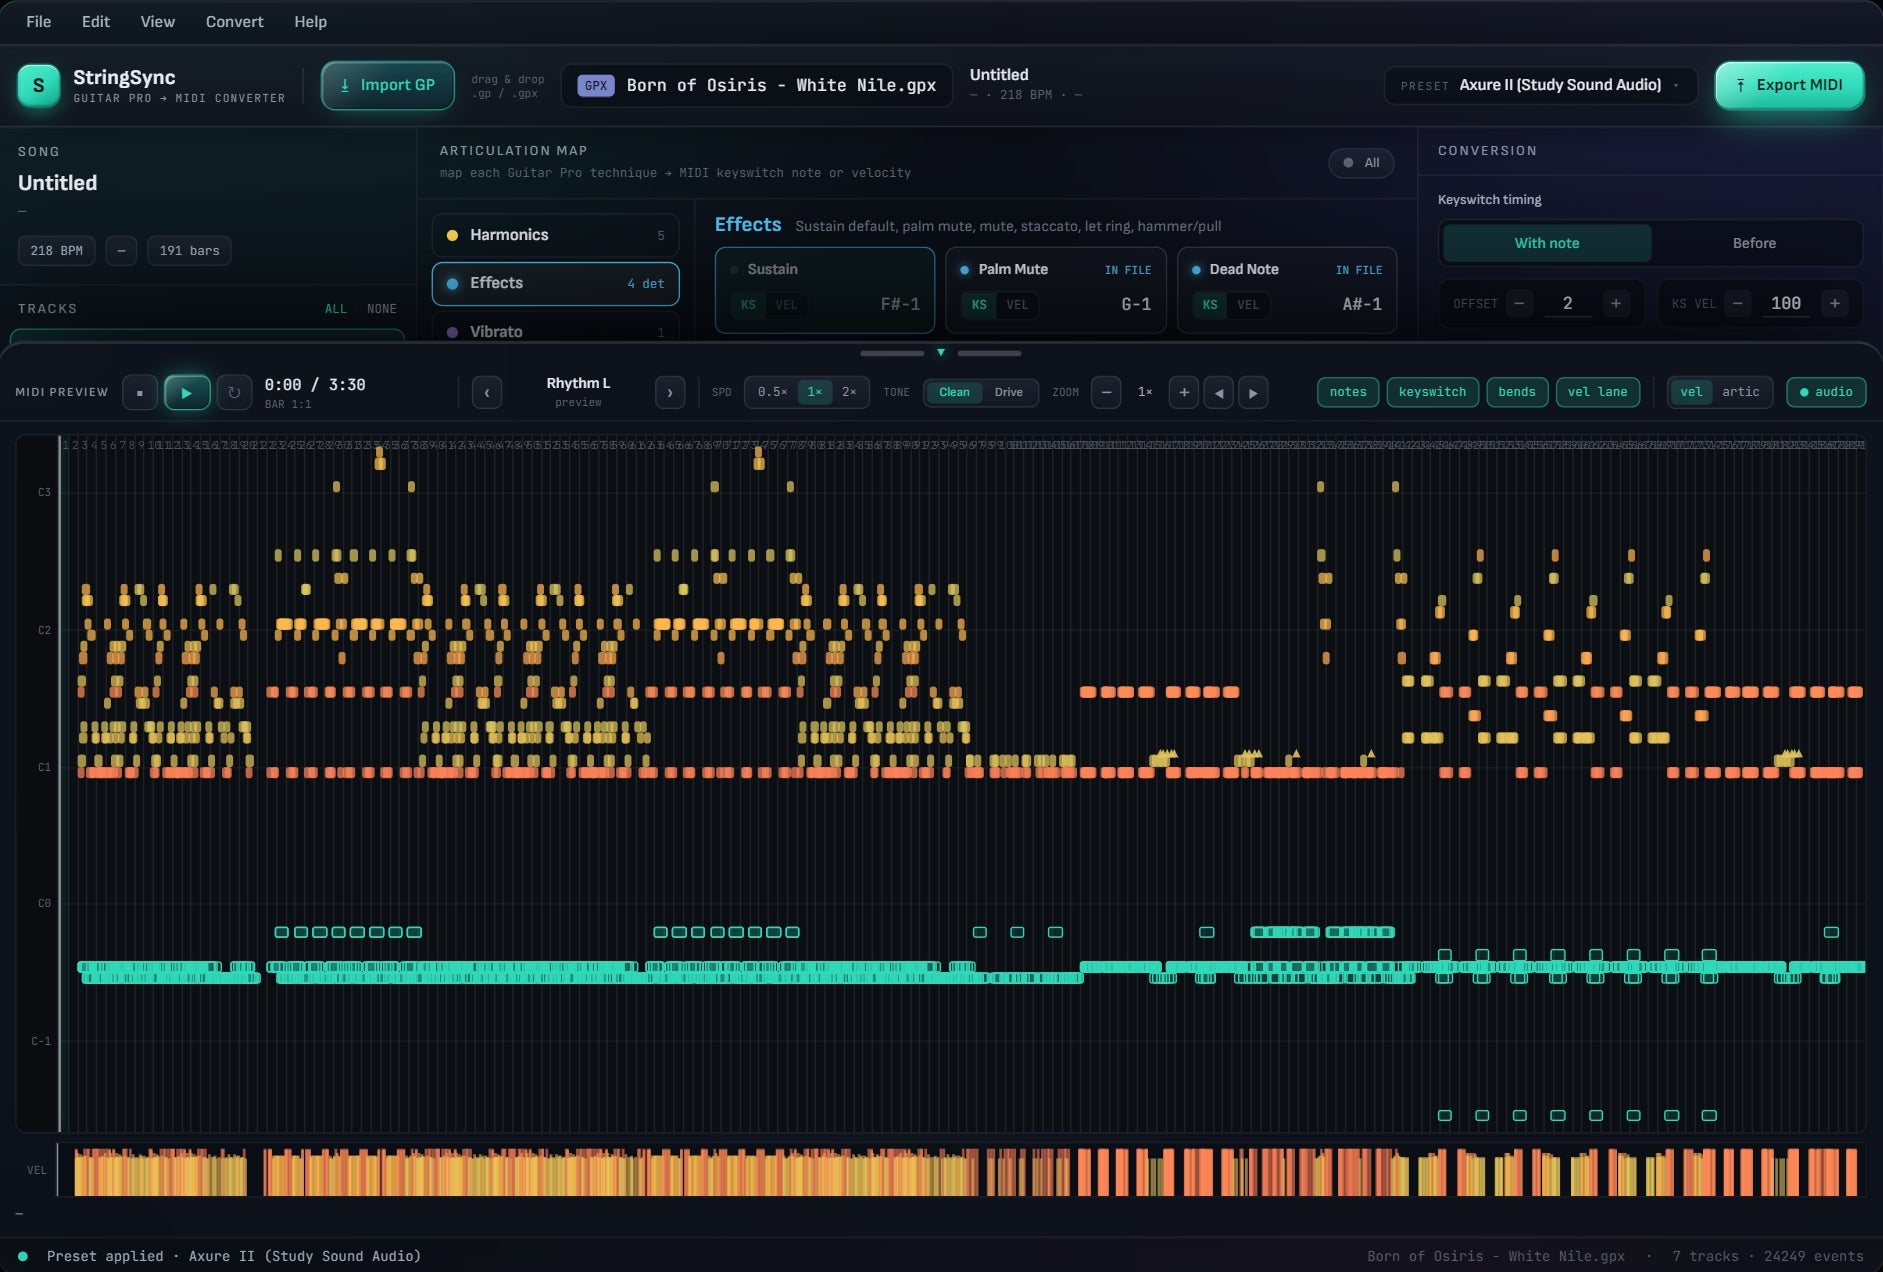The image size is (1883, 1272).
Task: Toggle loop playback icon
Action: pyautogui.click(x=234, y=392)
